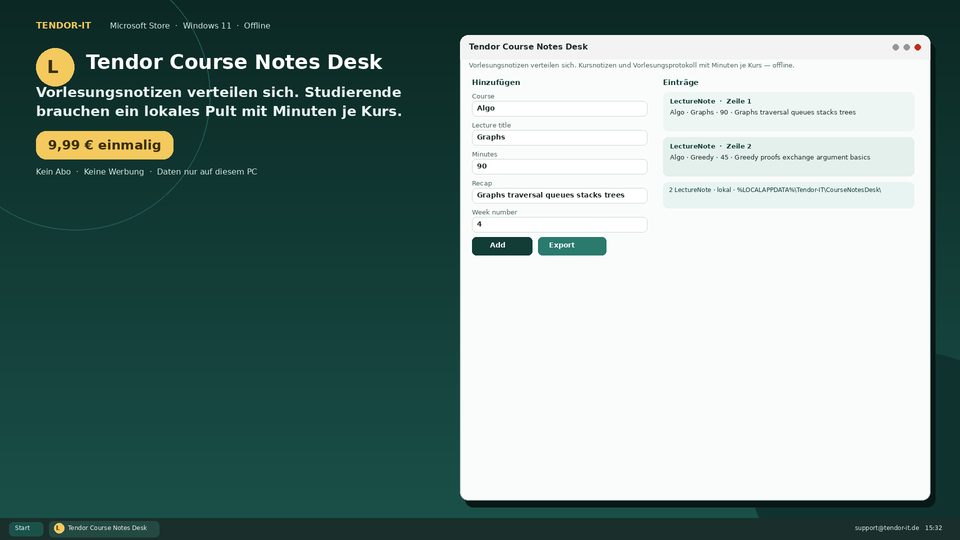The height and width of the screenshot is (540, 960).
Task: Open Tendor Course Notes Desk taskbar item
Action: [x=104, y=528]
